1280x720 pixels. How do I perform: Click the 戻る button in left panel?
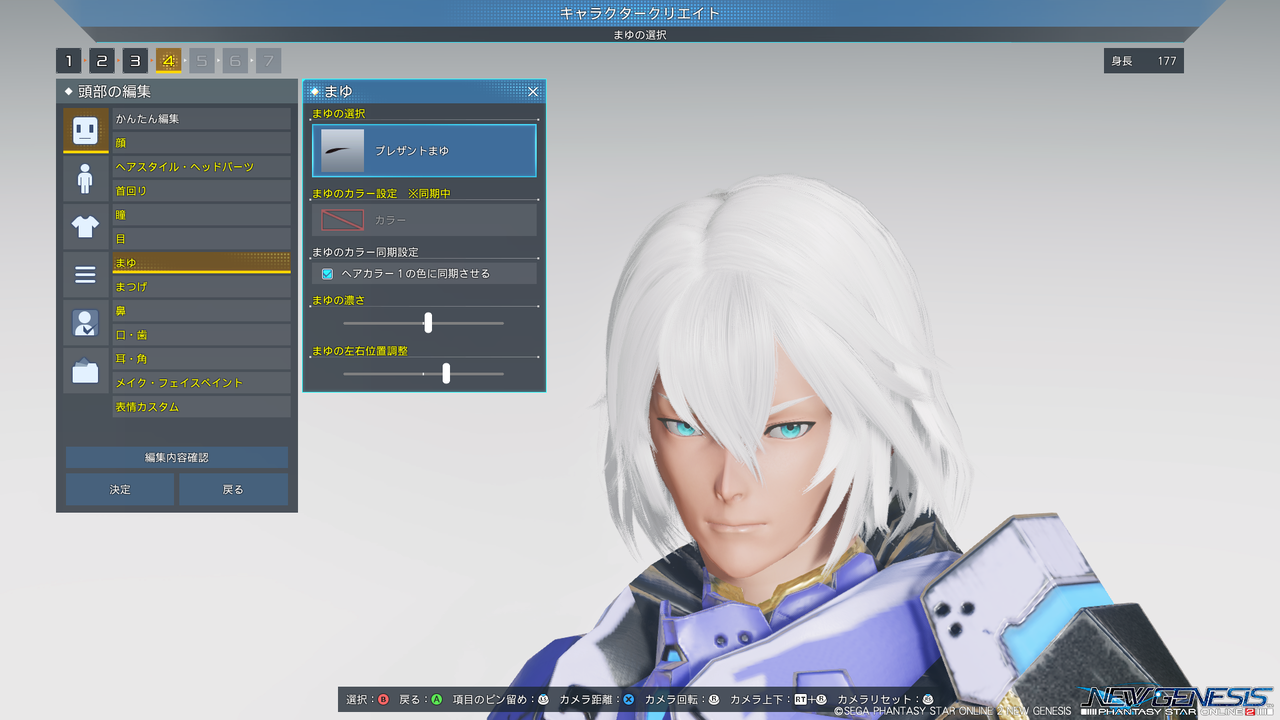click(x=233, y=489)
